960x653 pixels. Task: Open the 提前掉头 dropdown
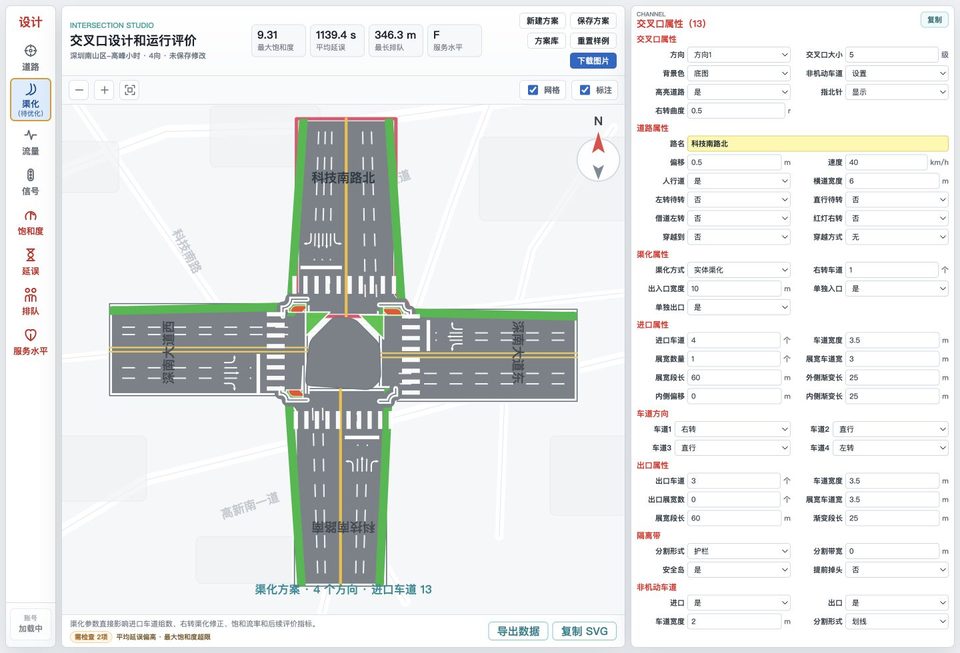coord(898,570)
